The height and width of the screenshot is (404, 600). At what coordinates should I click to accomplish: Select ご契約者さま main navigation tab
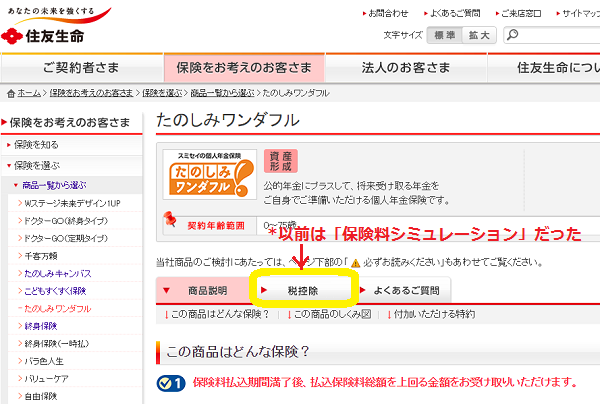(82, 68)
